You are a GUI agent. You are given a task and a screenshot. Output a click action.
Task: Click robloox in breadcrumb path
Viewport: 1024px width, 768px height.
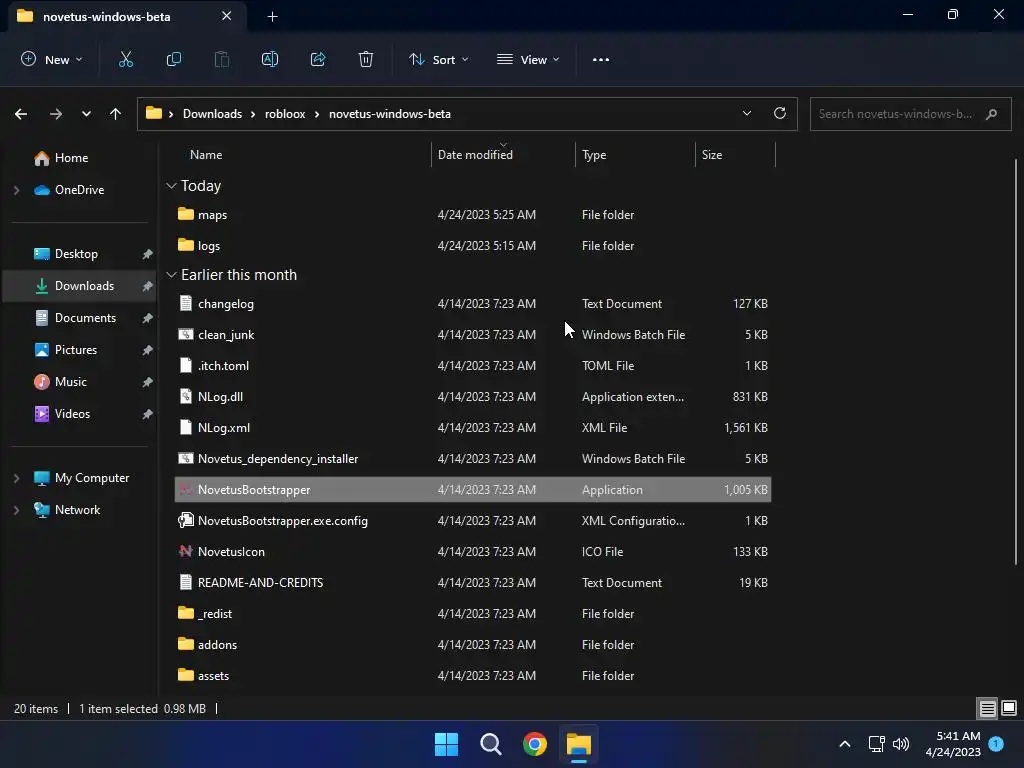click(x=285, y=114)
